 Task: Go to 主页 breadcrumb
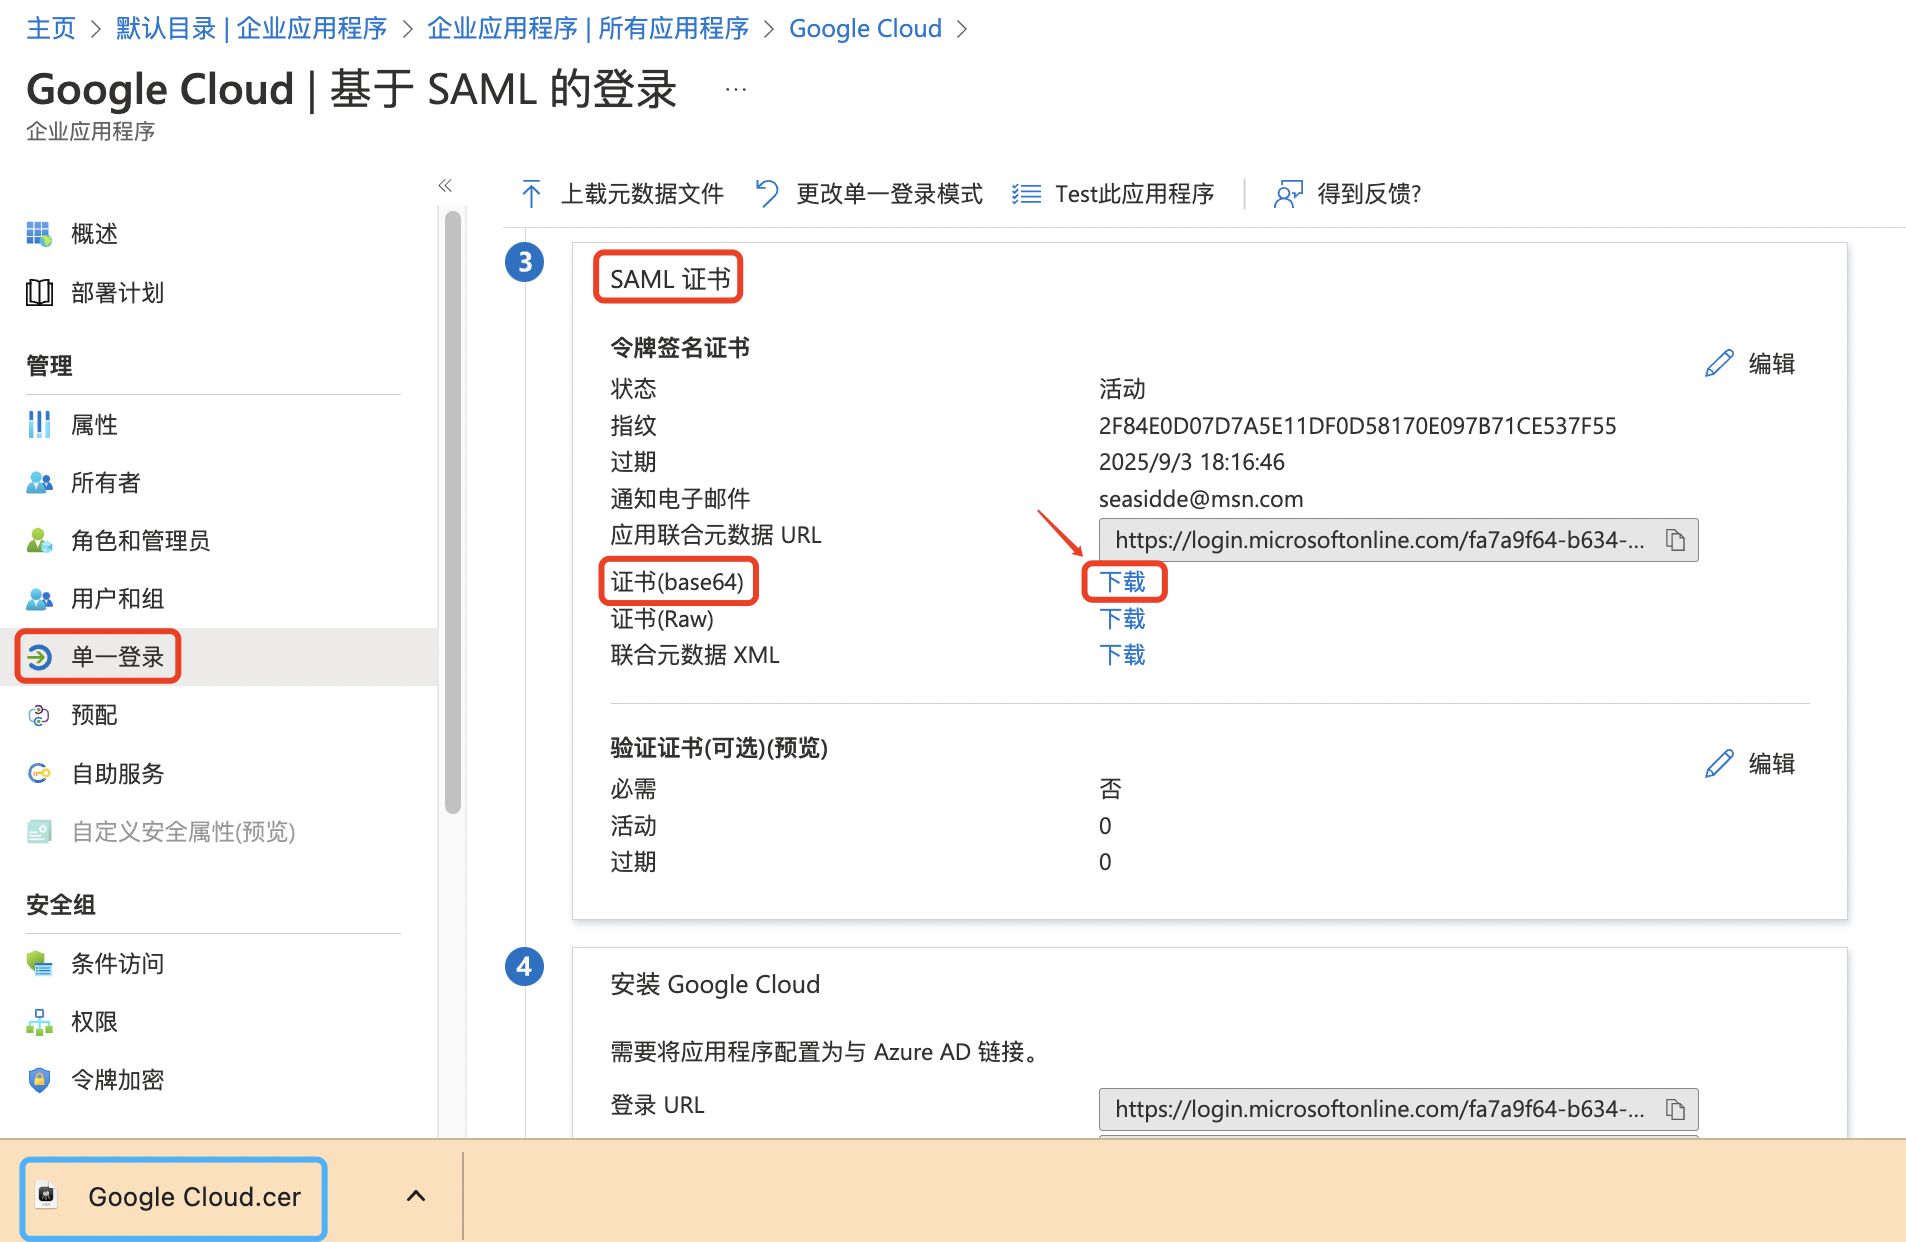tap(51, 28)
